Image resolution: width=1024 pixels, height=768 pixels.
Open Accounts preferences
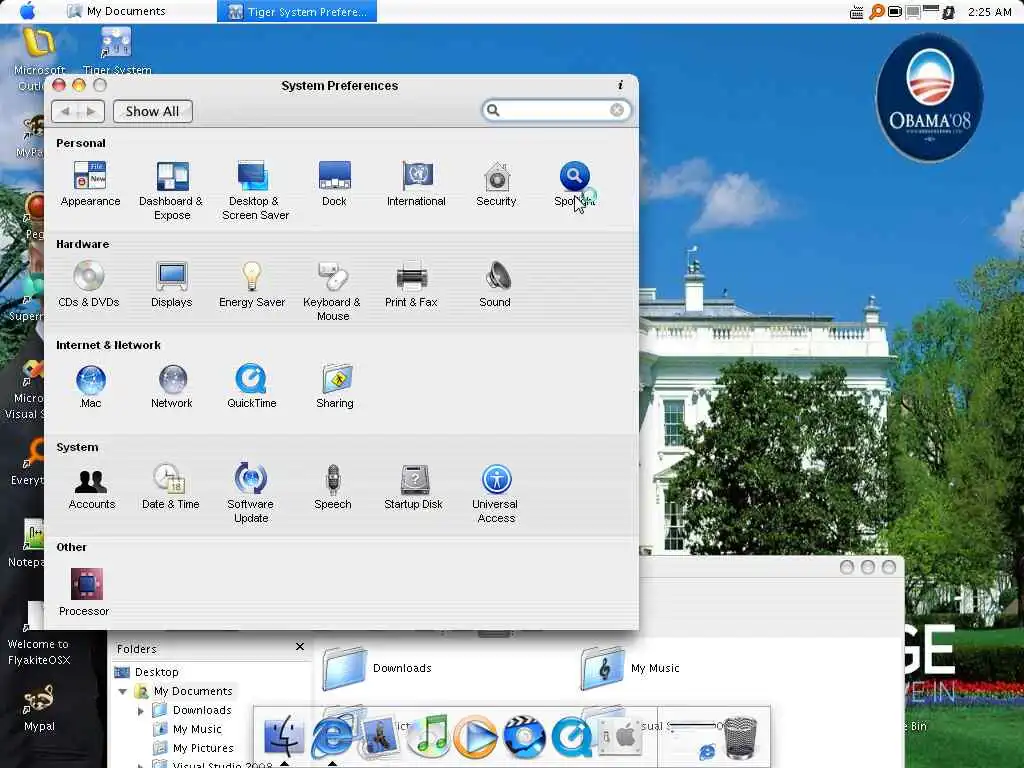(x=91, y=487)
